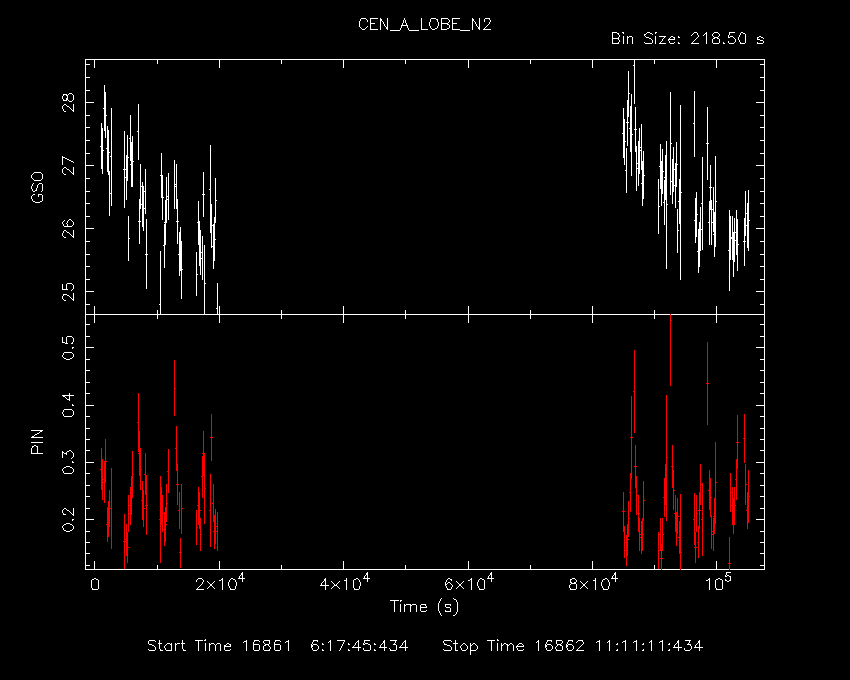Click the x-axis tick label 0

click(x=95, y=585)
